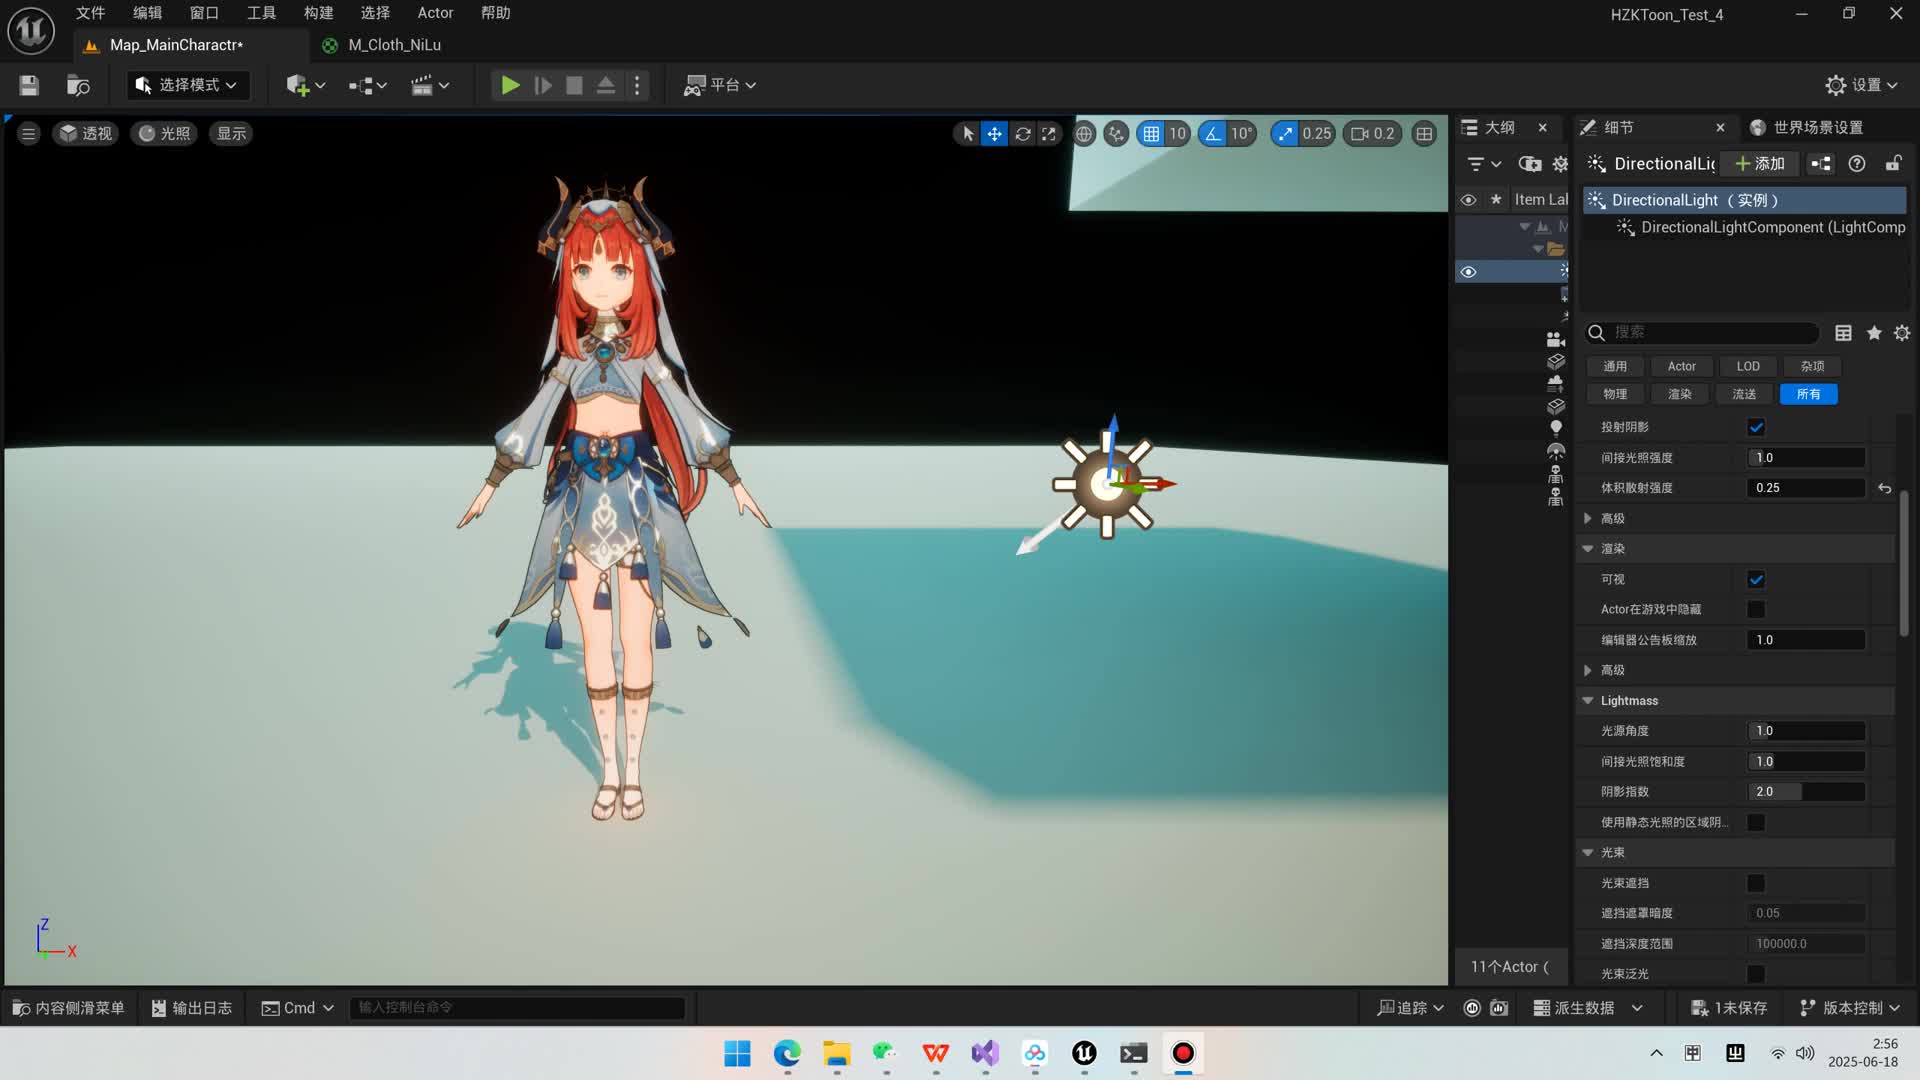This screenshot has width=1920, height=1080.
Task: Select the 渲染 category filter
Action: (1680, 395)
